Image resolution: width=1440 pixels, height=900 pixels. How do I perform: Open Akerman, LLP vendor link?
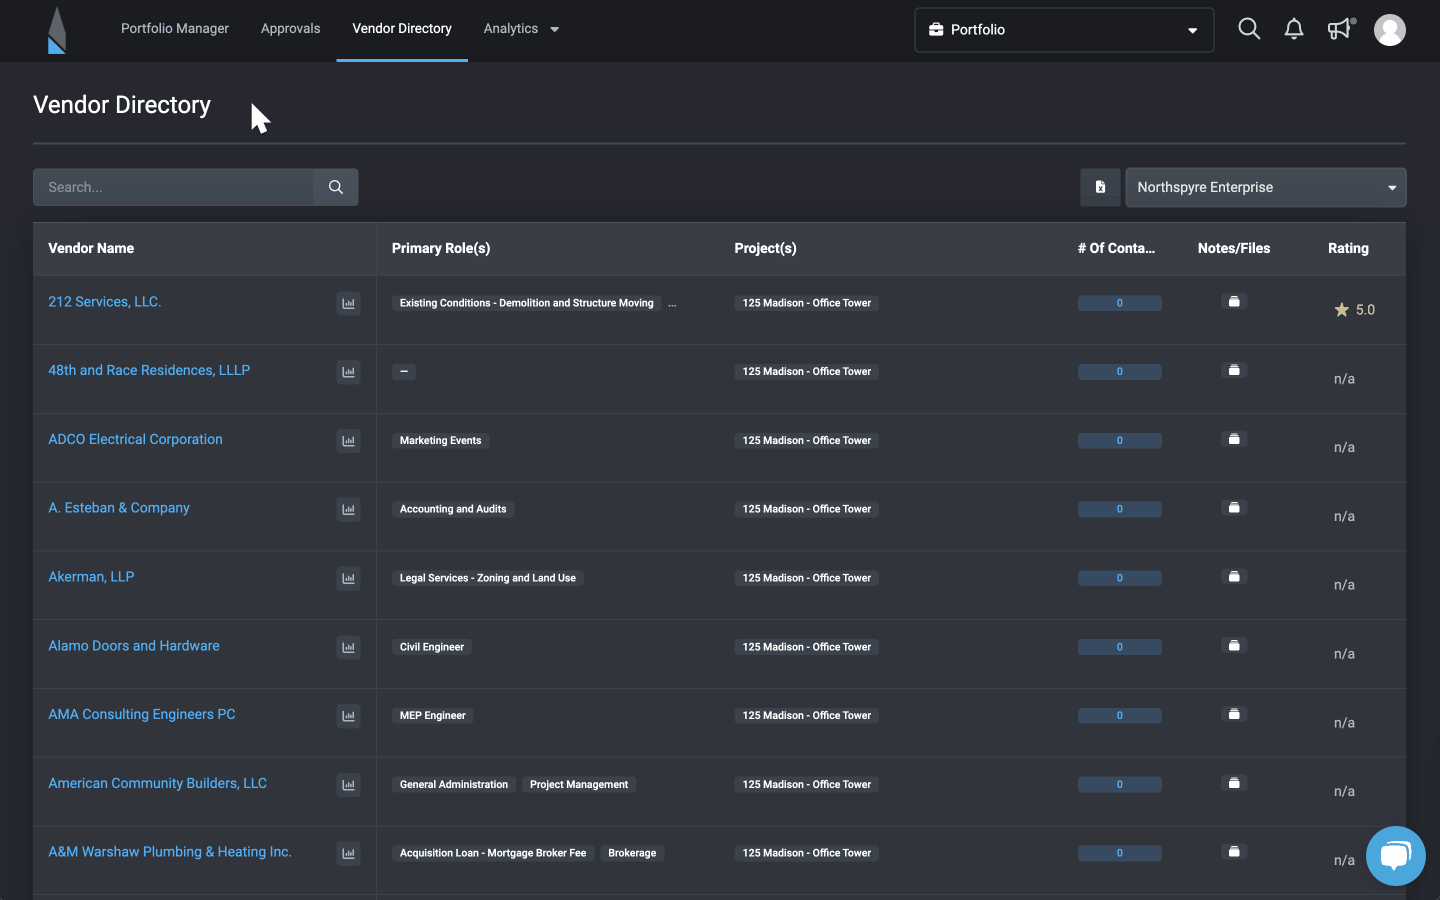point(91,577)
